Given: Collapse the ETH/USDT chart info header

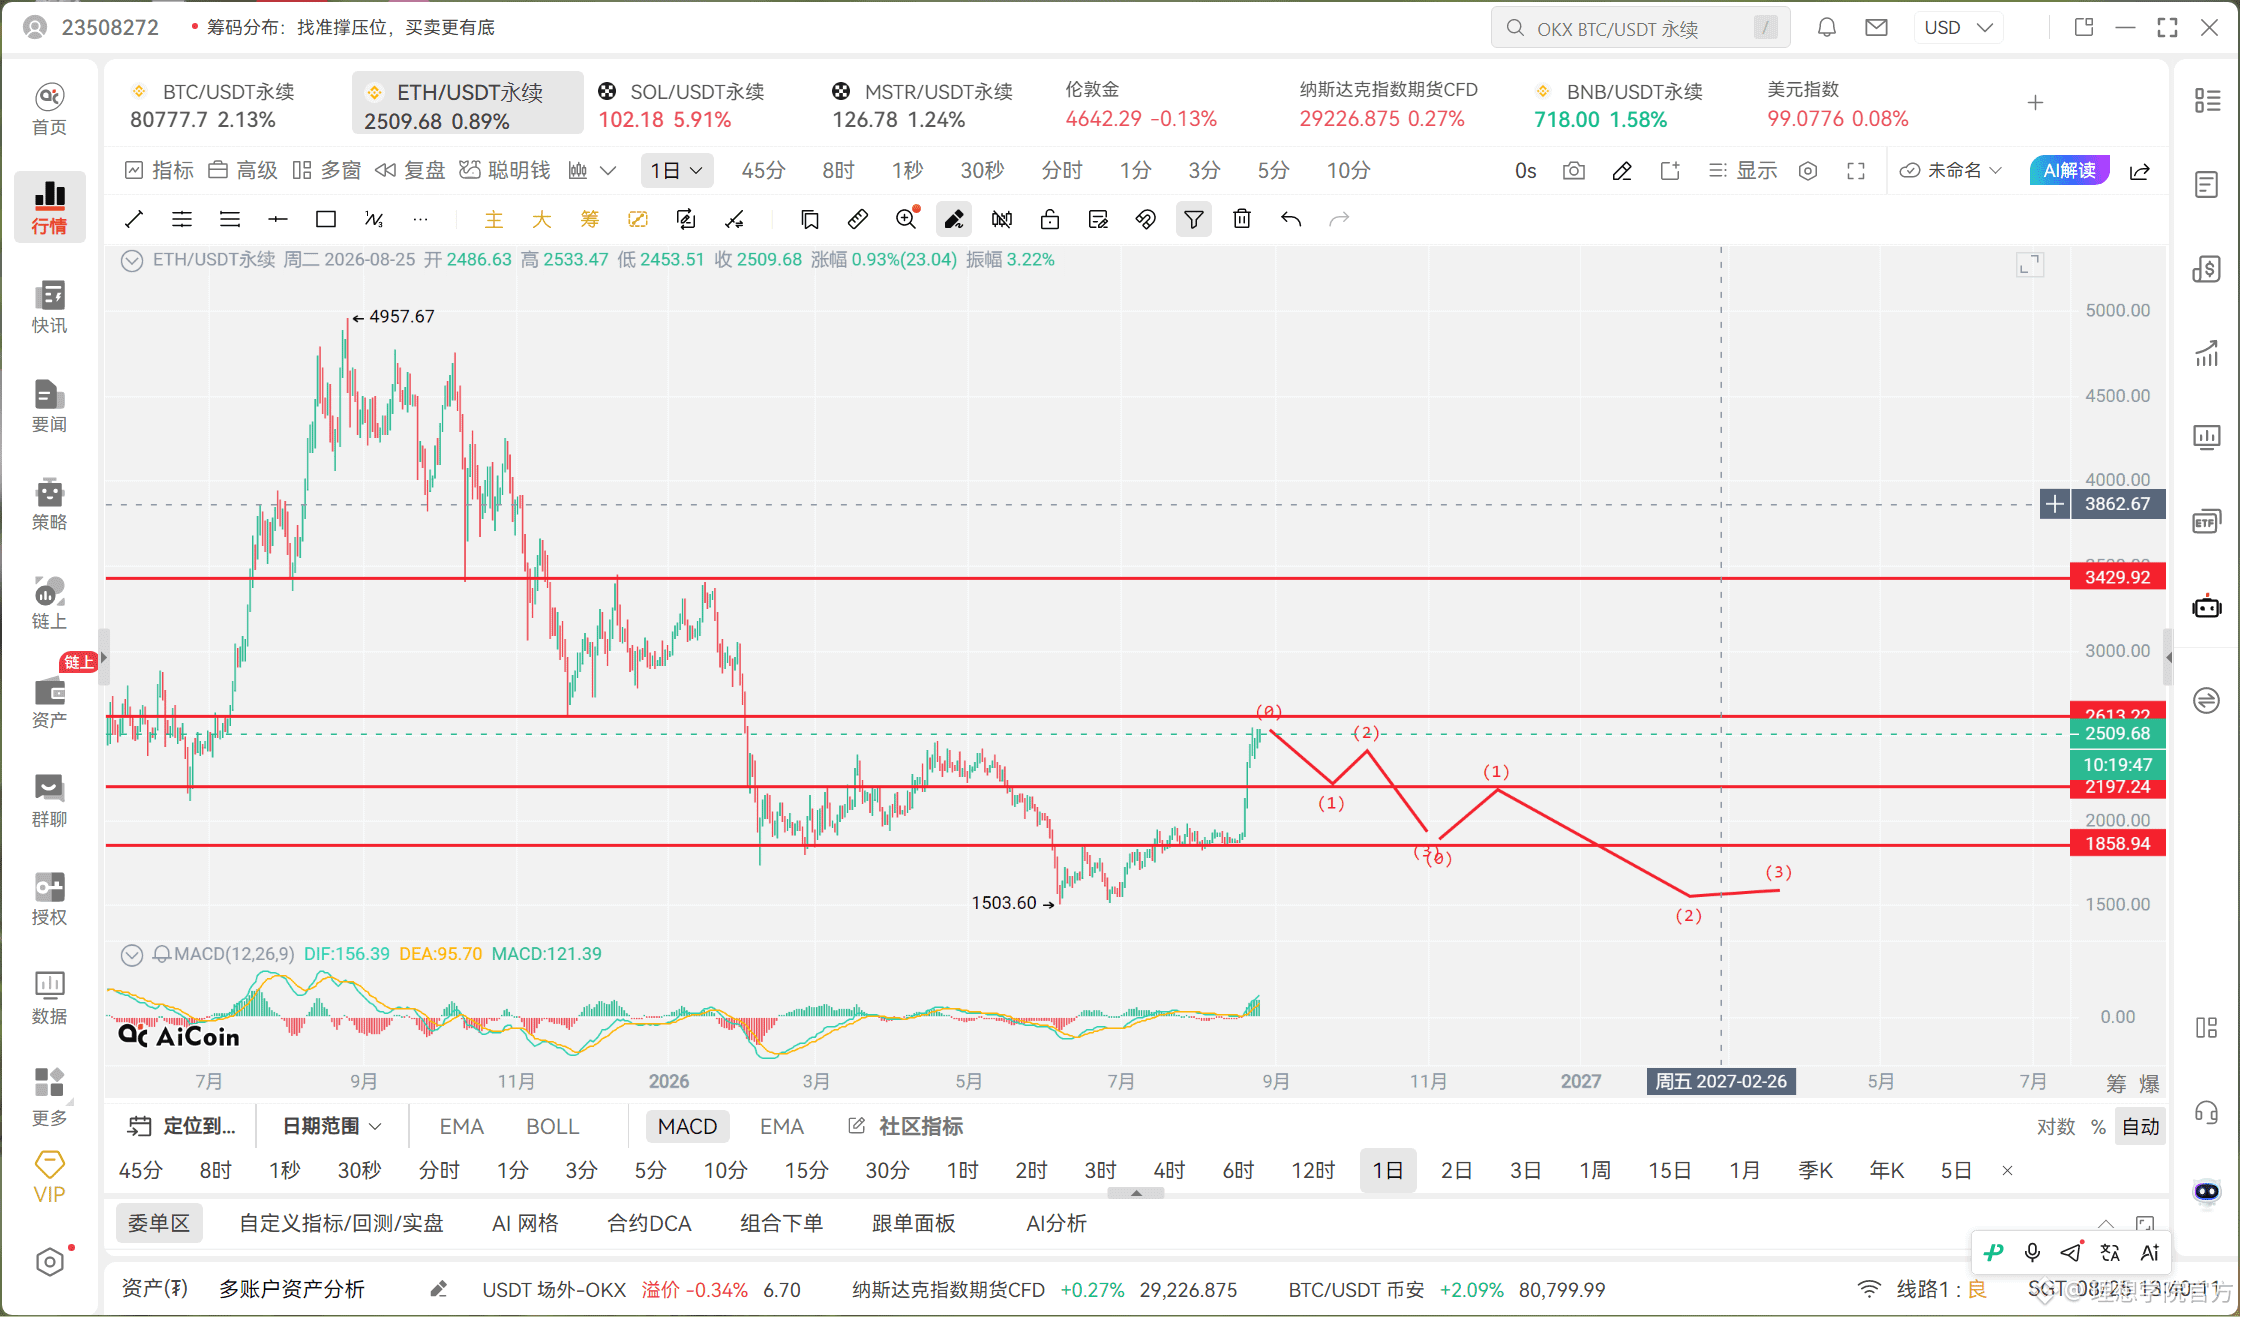Looking at the screenshot, I should [x=131, y=260].
